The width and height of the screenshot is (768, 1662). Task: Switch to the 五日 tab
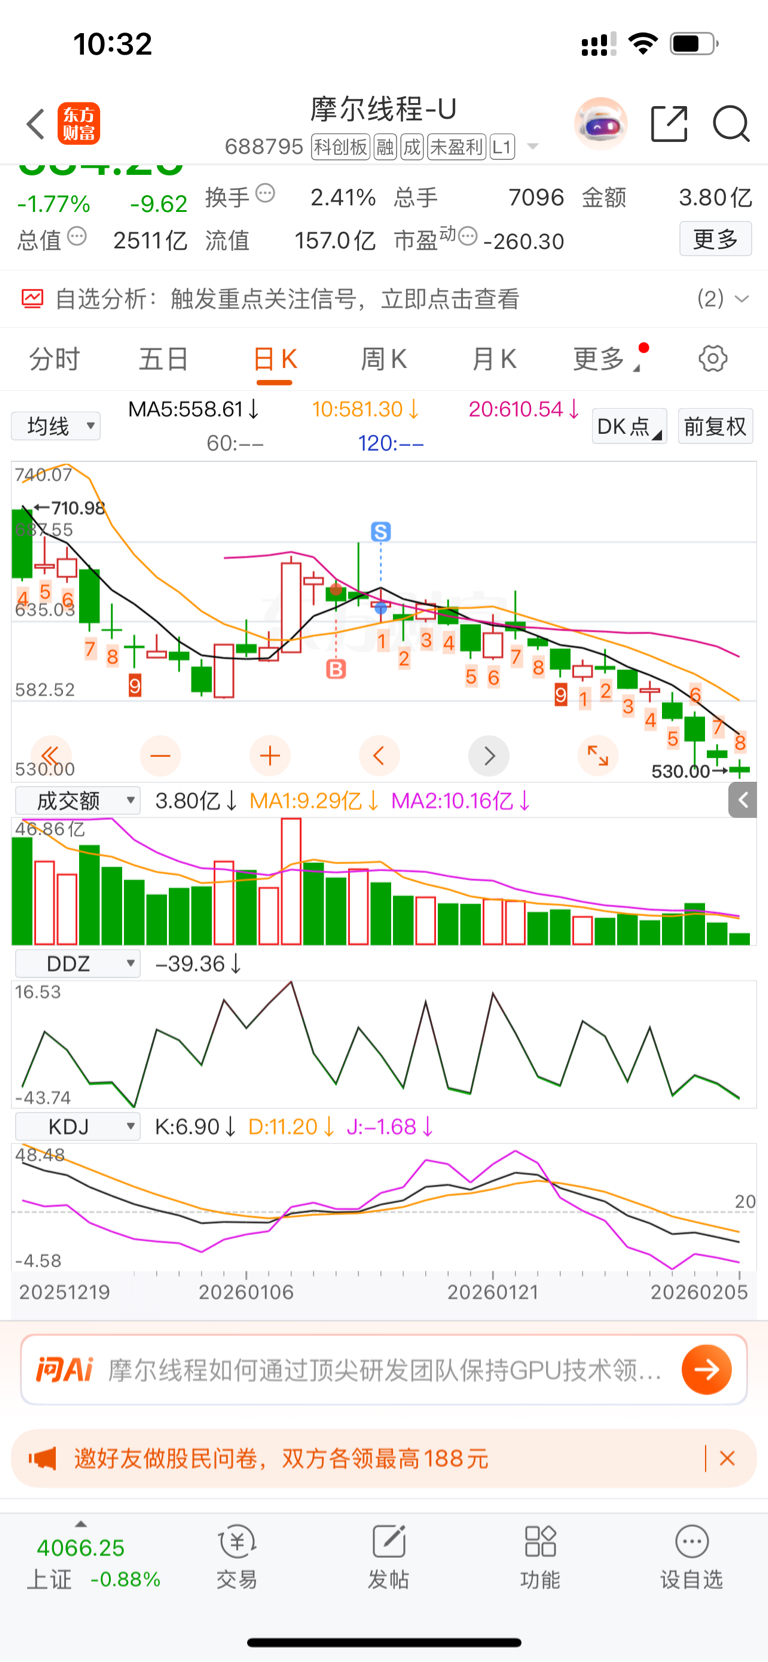pyautogui.click(x=163, y=359)
